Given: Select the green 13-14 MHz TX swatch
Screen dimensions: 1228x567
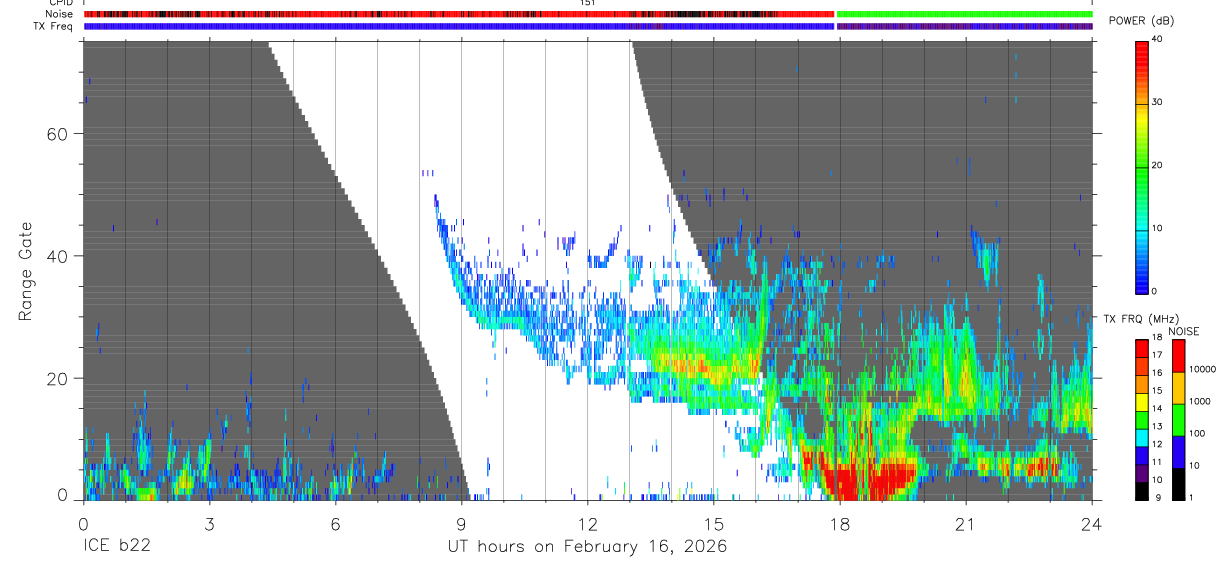Looking at the screenshot, I should click(x=1141, y=420).
